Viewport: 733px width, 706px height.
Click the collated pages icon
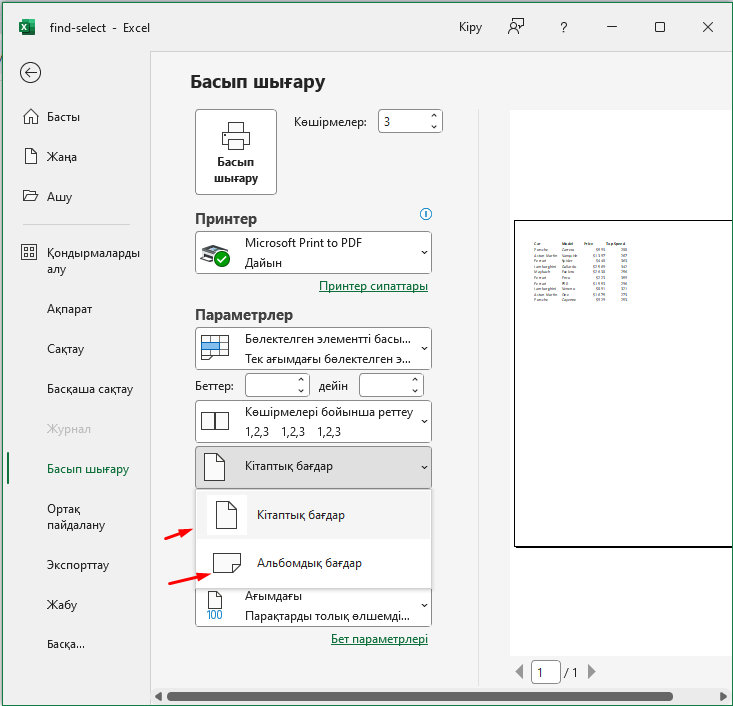click(215, 421)
